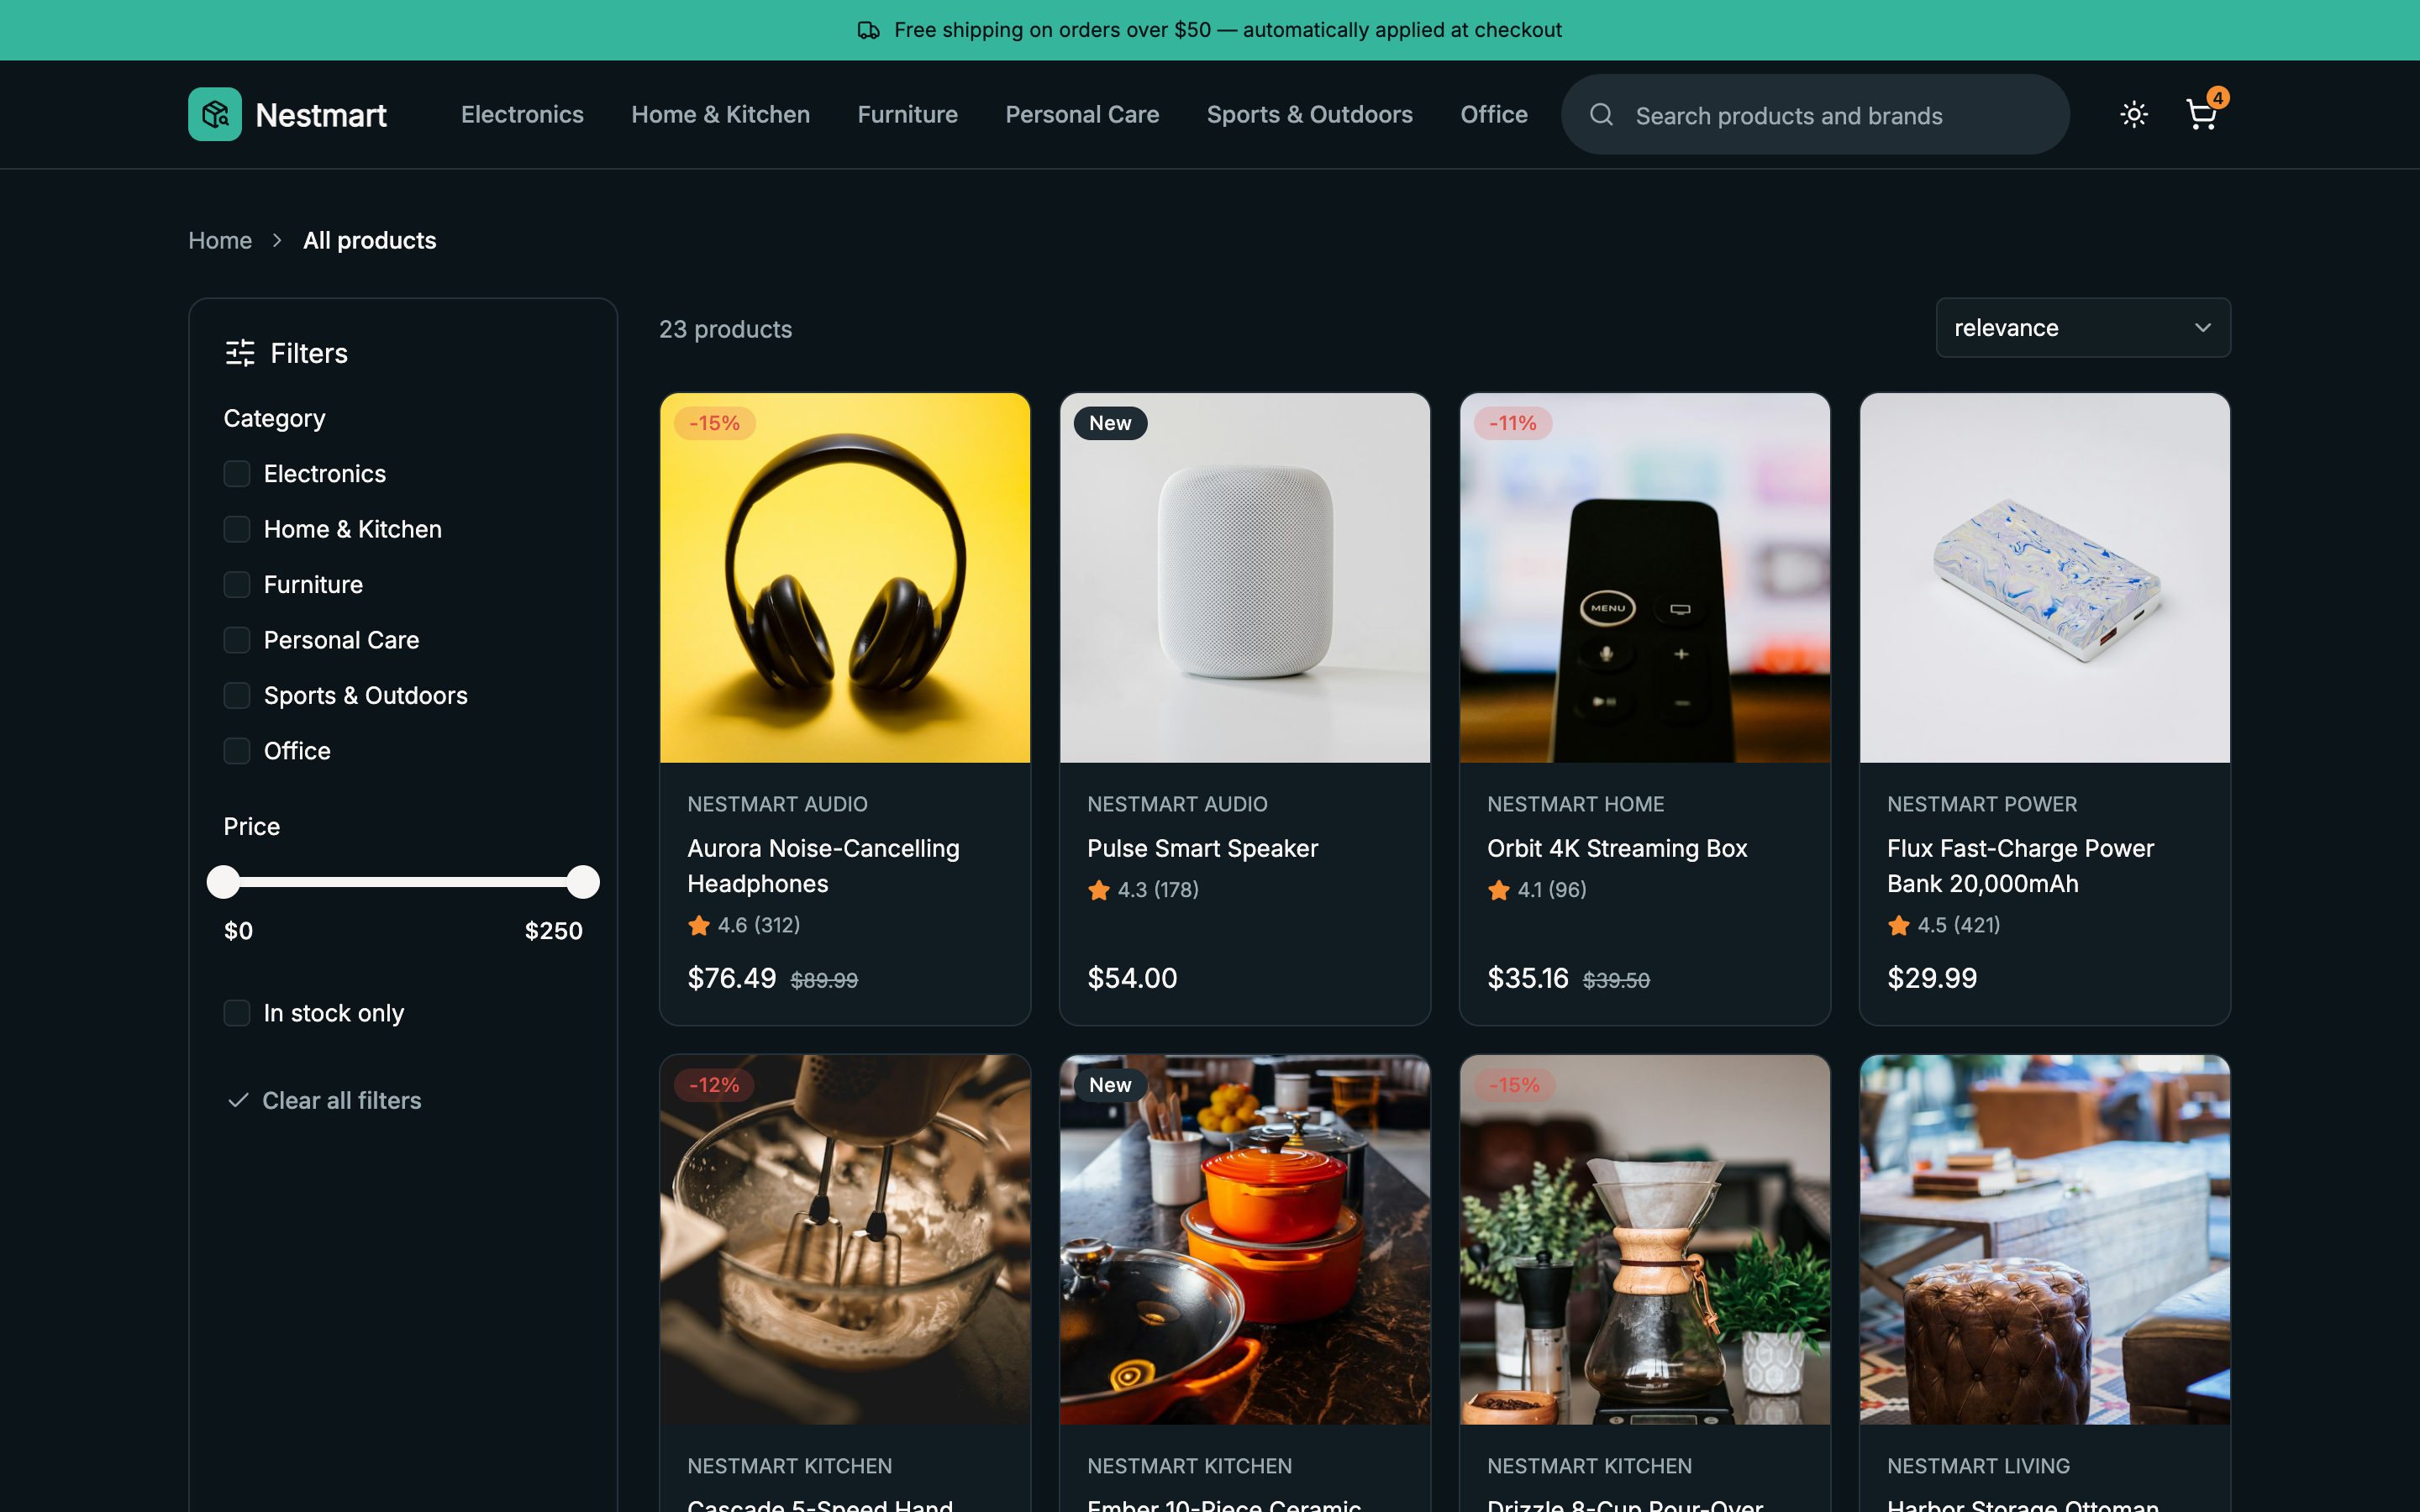Open the relevance sort dropdown
Image resolution: width=2420 pixels, height=1512 pixels.
coord(2083,328)
